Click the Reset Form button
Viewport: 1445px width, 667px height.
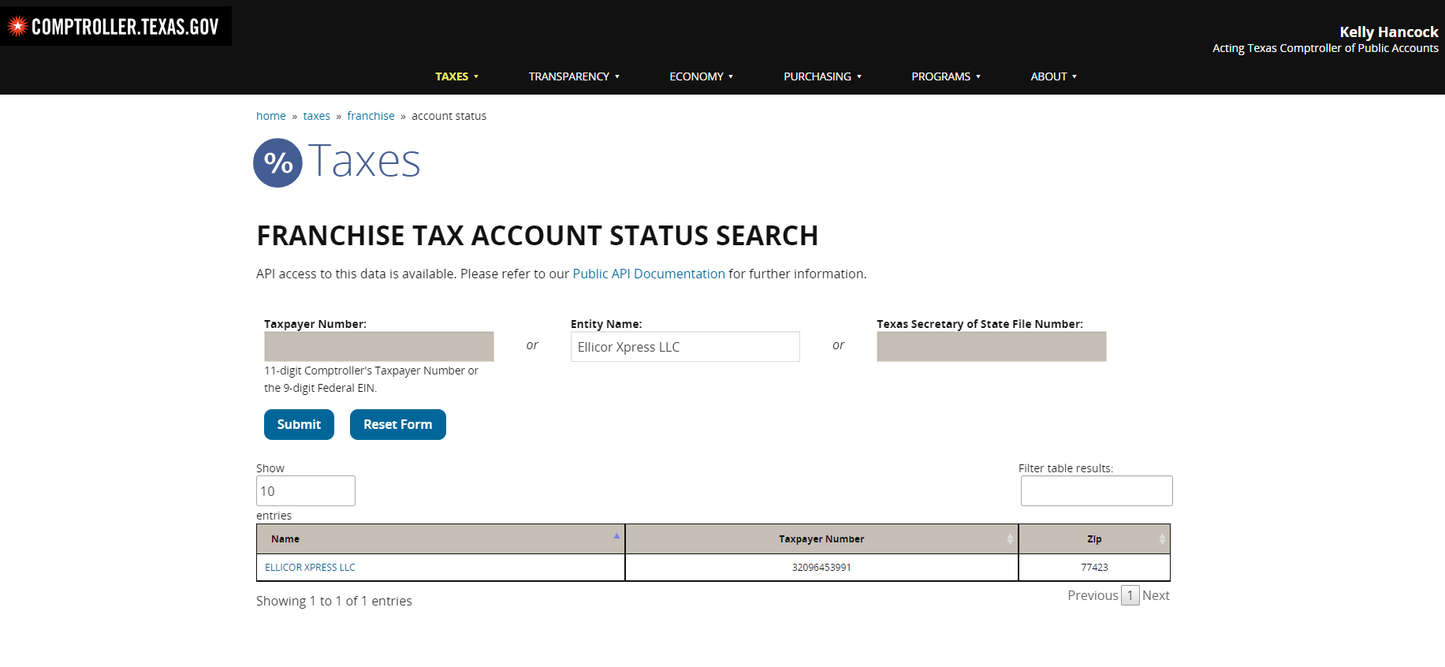[398, 424]
